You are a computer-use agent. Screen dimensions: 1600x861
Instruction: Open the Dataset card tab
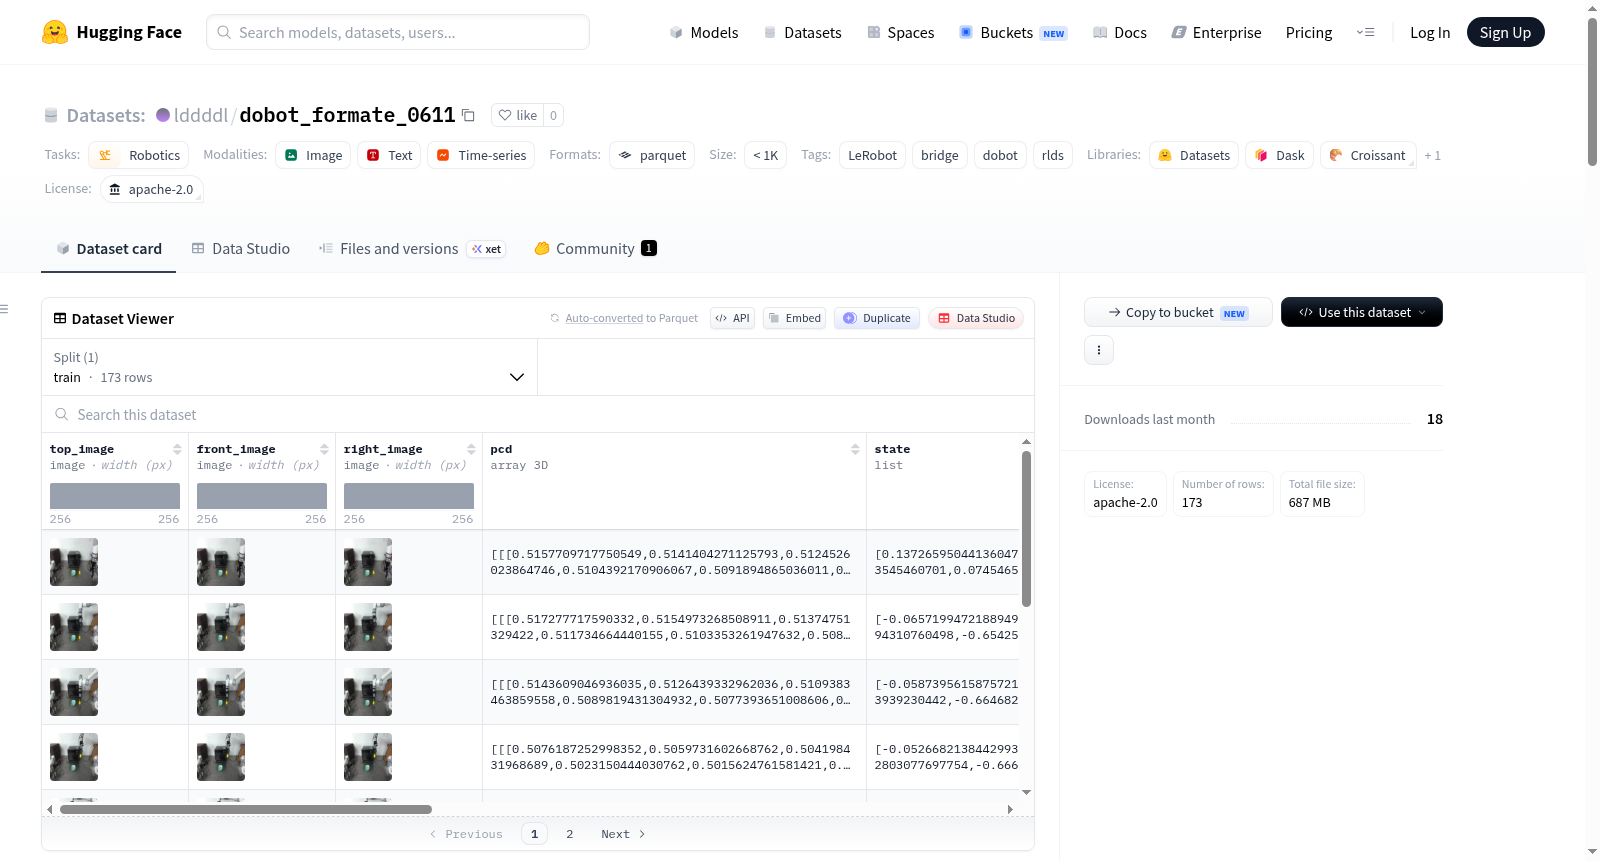(108, 249)
